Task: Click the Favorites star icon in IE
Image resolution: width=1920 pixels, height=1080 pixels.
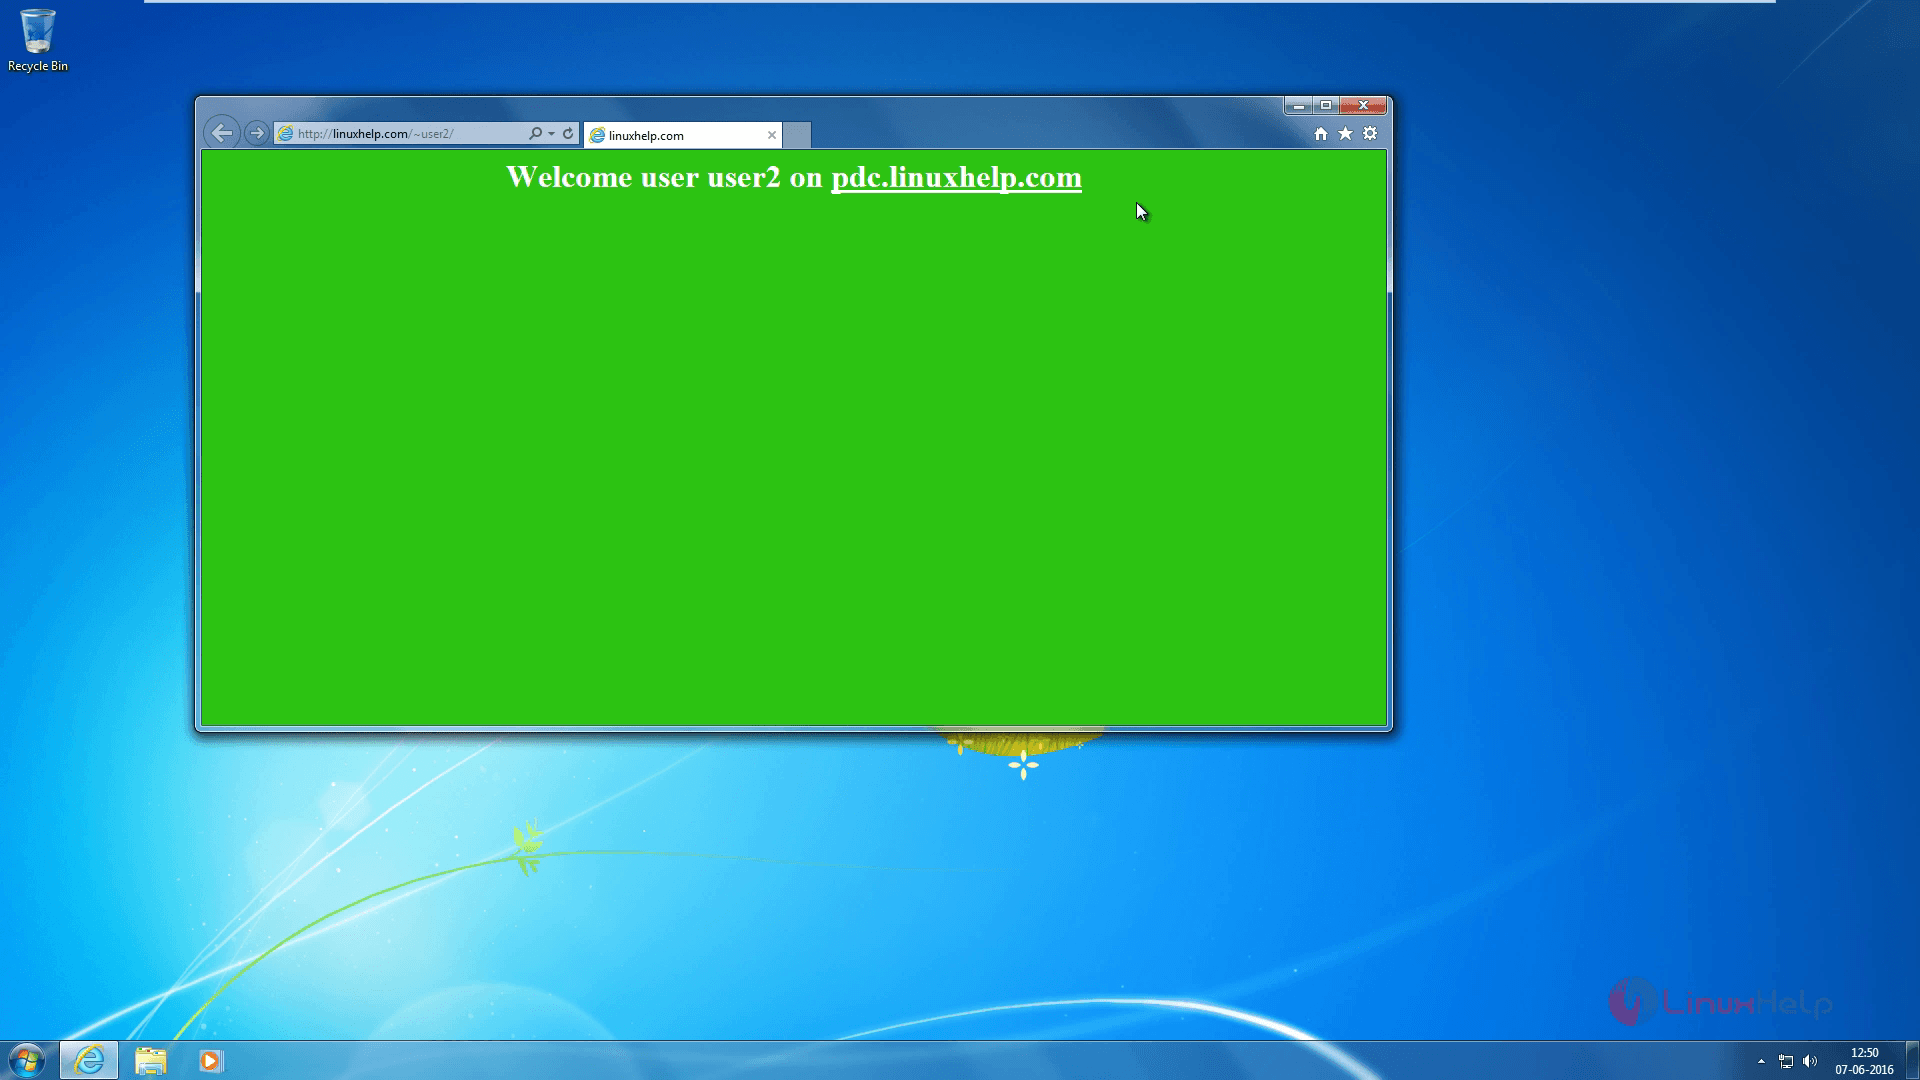Action: tap(1344, 133)
